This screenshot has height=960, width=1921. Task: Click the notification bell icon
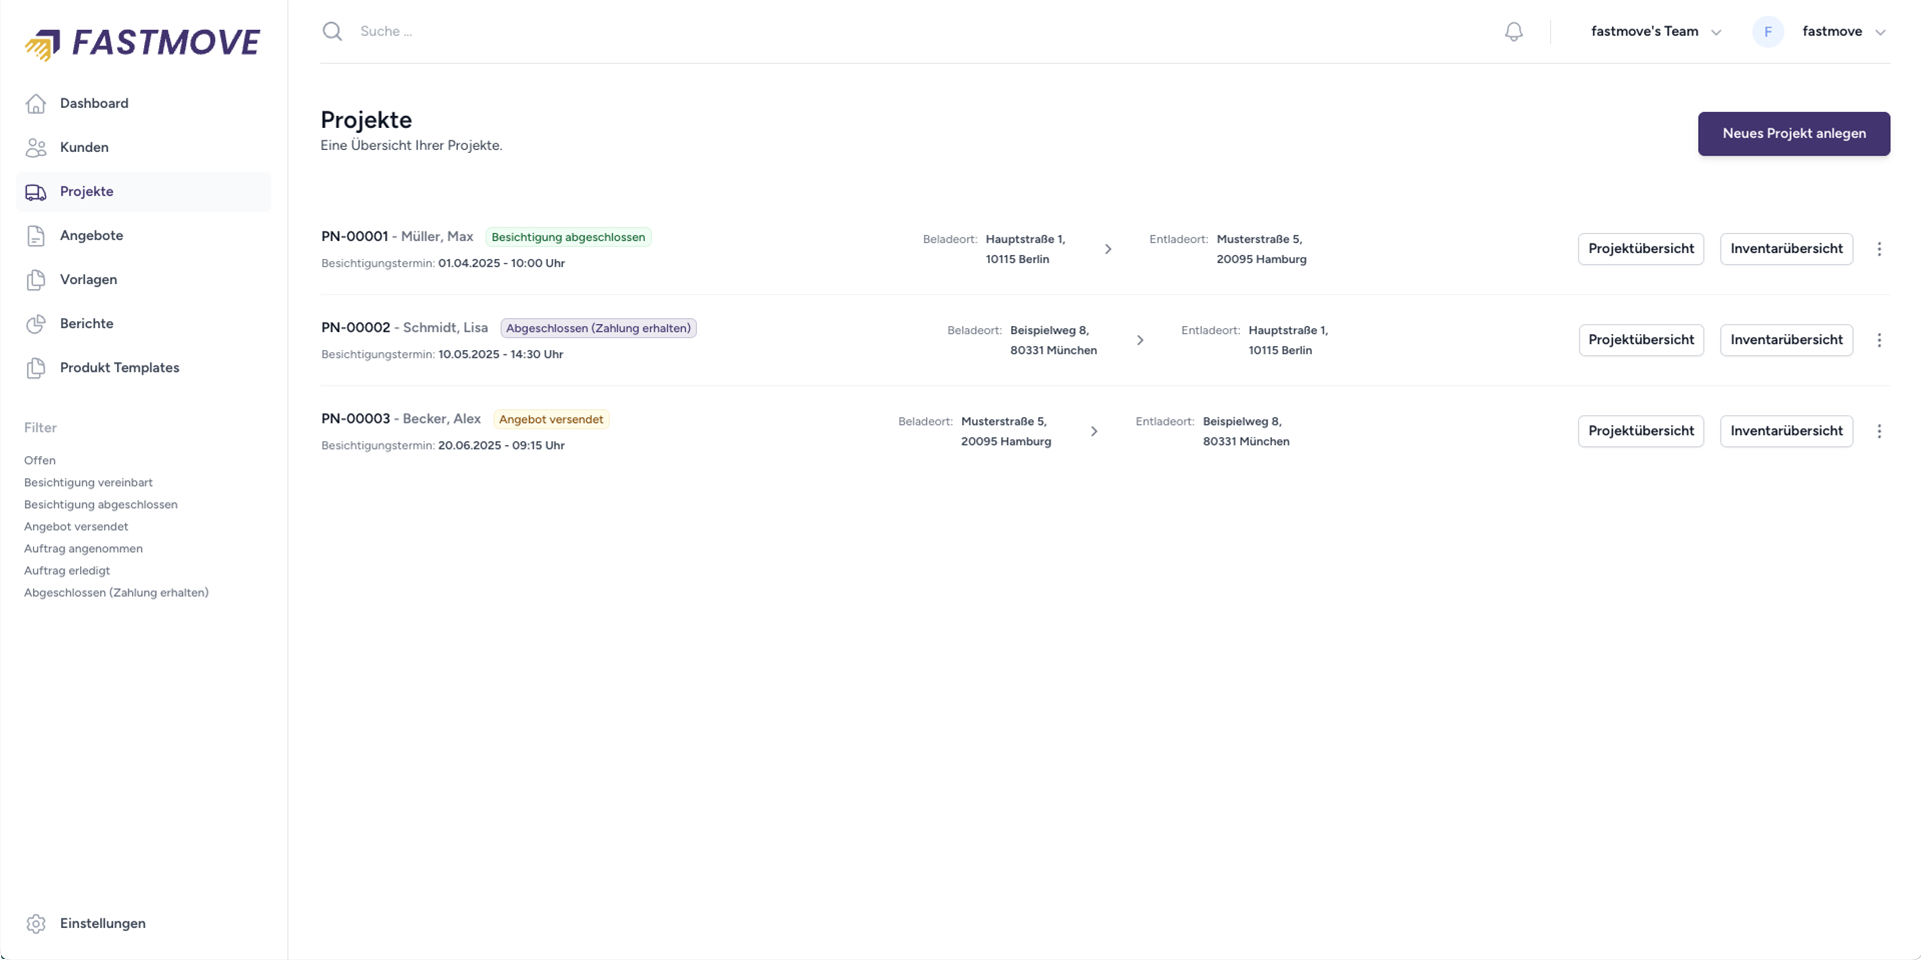pyautogui.click(x=1513, y=32)
